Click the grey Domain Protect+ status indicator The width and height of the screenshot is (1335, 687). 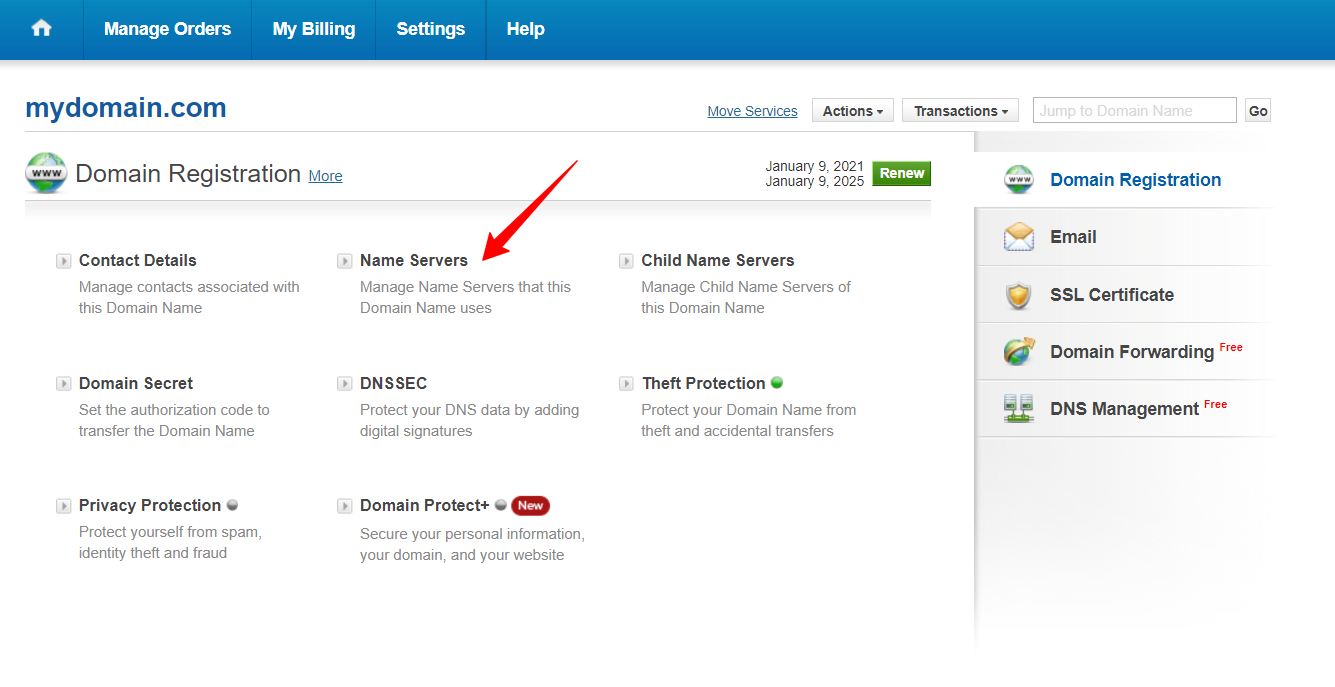click(501, 505)
